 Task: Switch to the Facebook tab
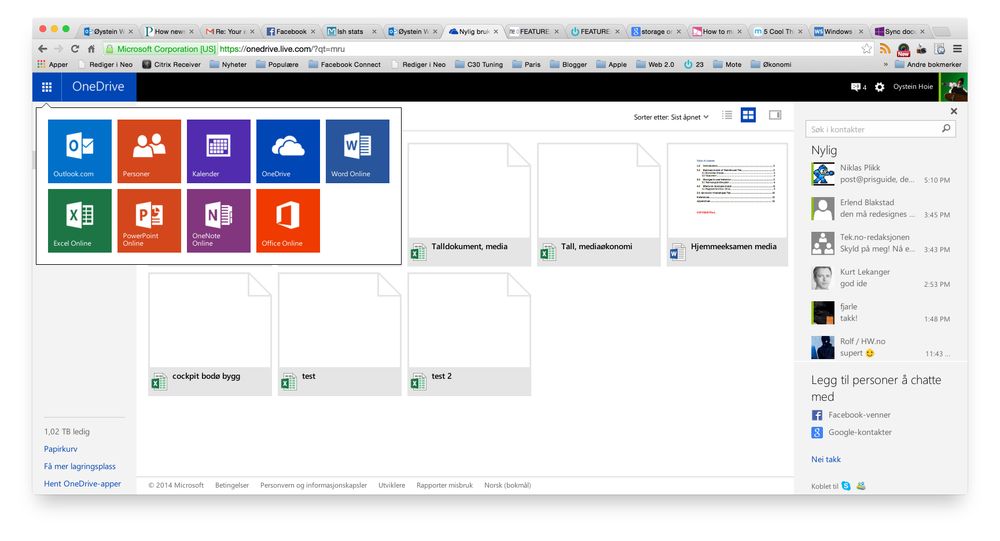(x=291, y=31)
